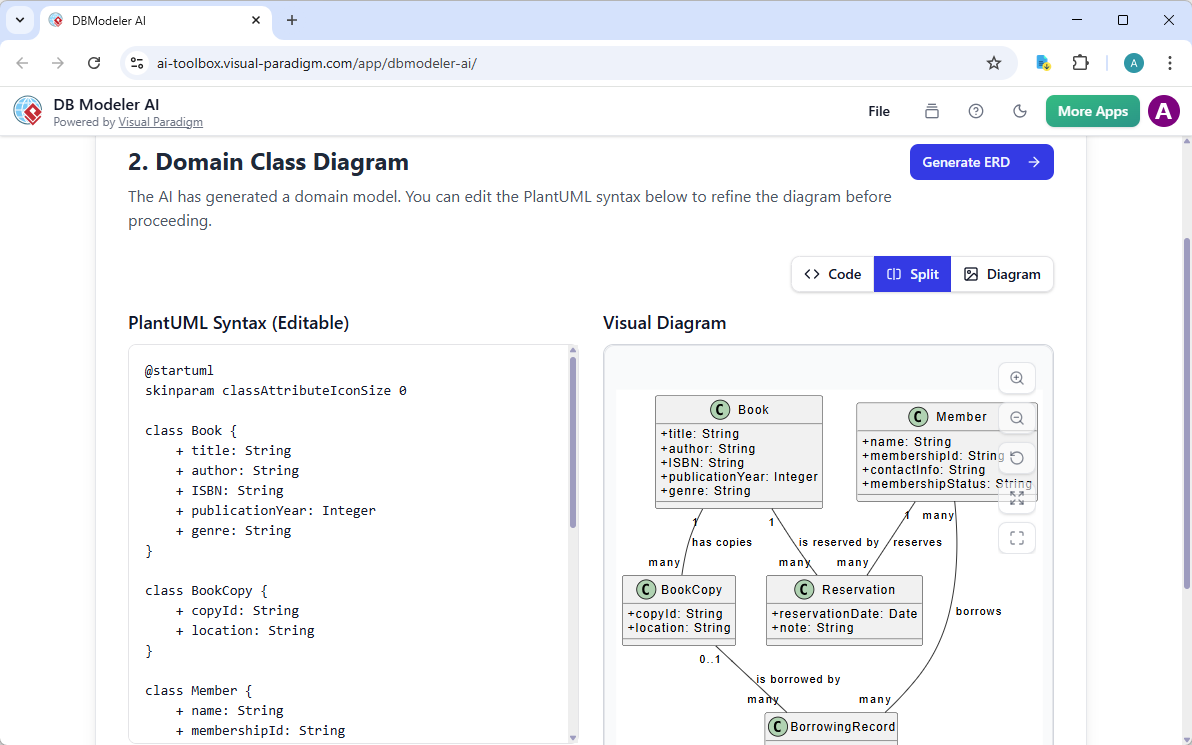The height and width of the screenshot is (745, 1192).
Task: Open the browser profile avatar menu
Action: 1133,62
